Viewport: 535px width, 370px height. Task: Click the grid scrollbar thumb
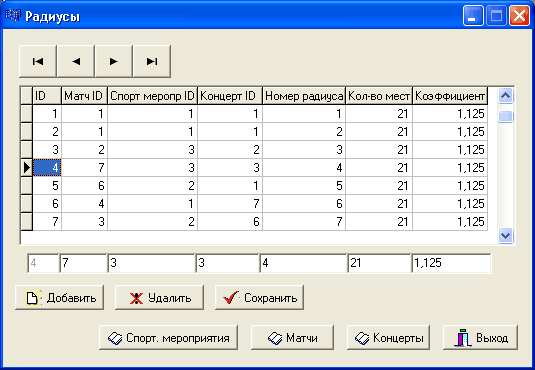tap(505, 116)
